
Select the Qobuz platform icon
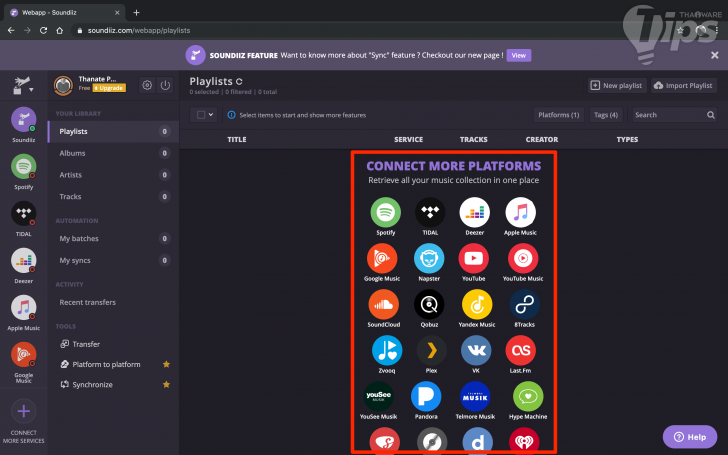pos(429,304)
